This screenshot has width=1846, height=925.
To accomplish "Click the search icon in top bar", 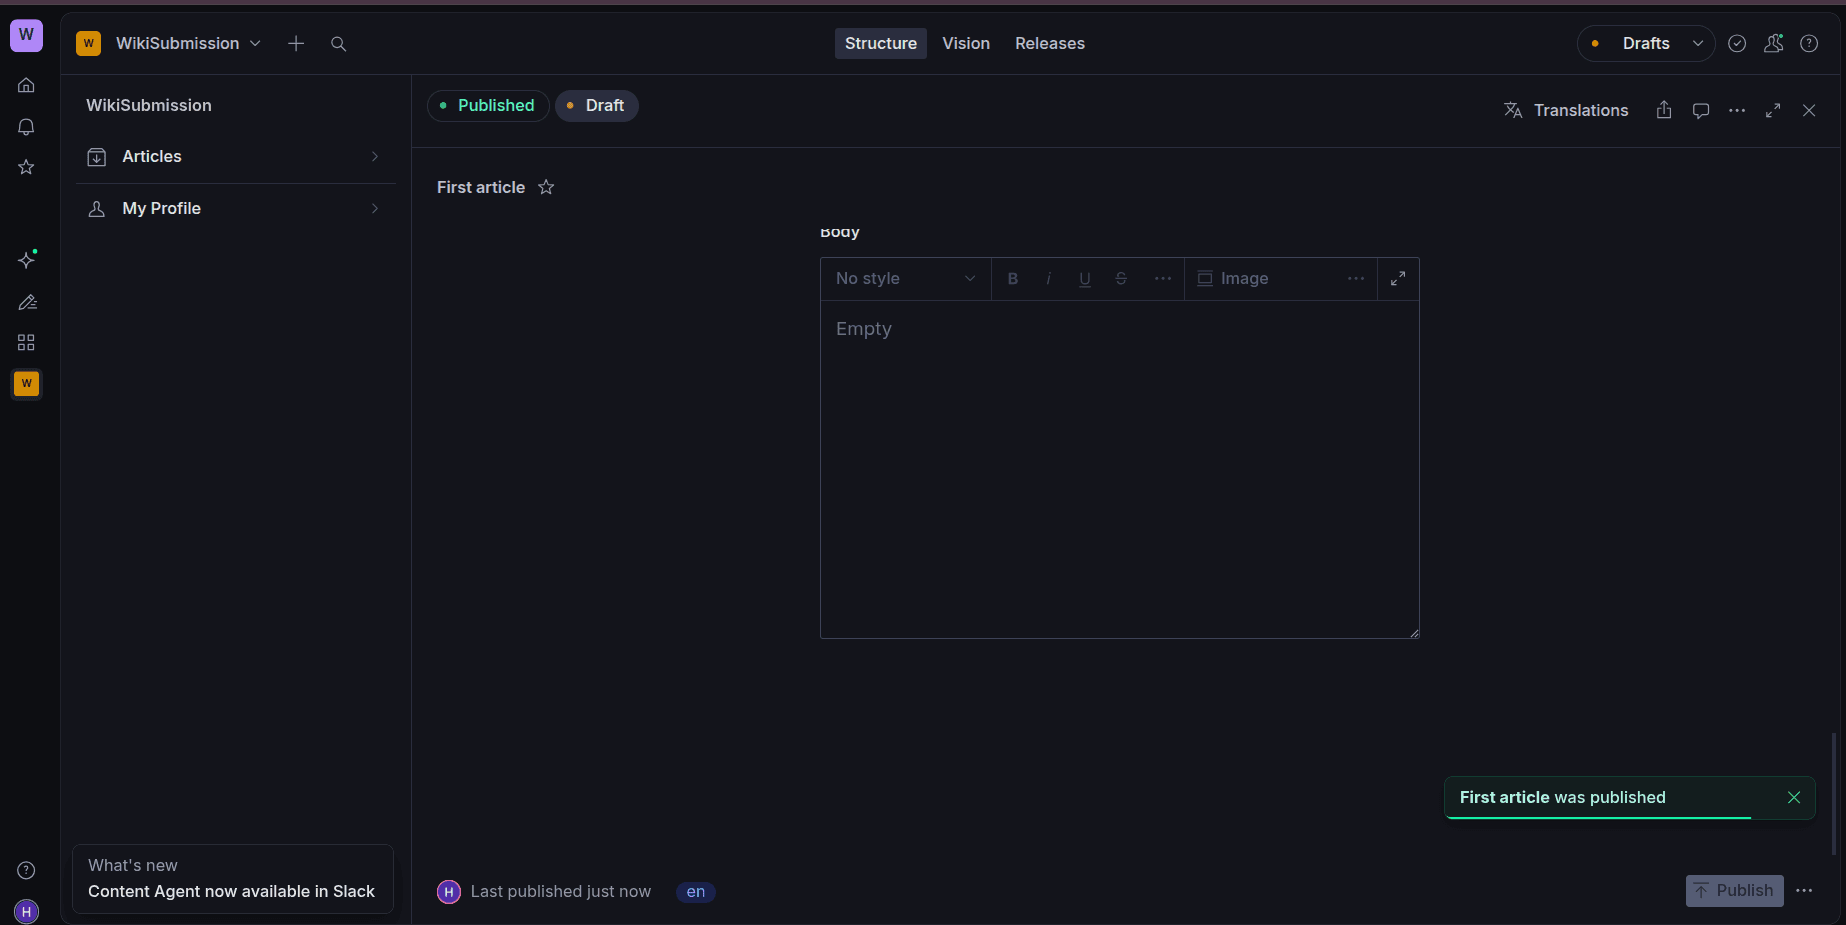I will tap(338, 44).
